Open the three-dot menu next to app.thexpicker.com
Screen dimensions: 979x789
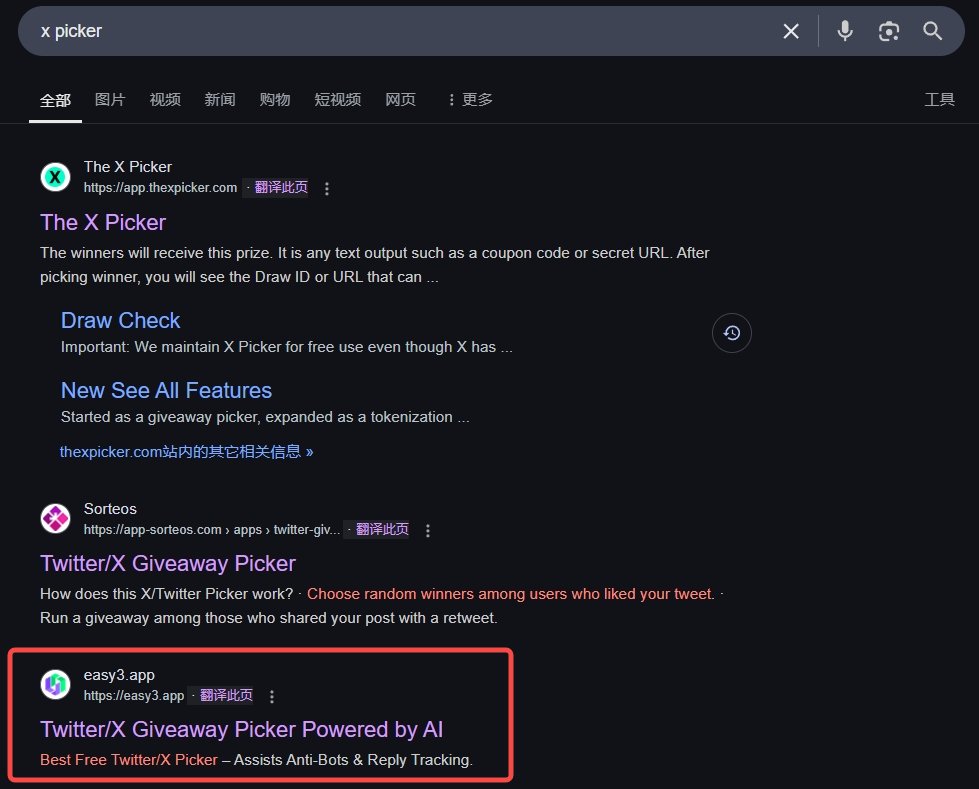pyautogui.click(x=327, y=189)
